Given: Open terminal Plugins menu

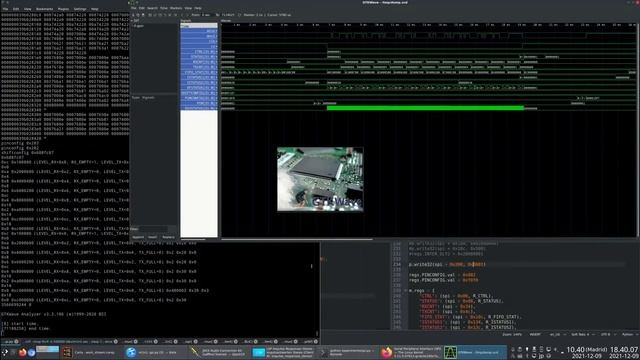Looking at the screenshot, I should click(x=63, y=9).
